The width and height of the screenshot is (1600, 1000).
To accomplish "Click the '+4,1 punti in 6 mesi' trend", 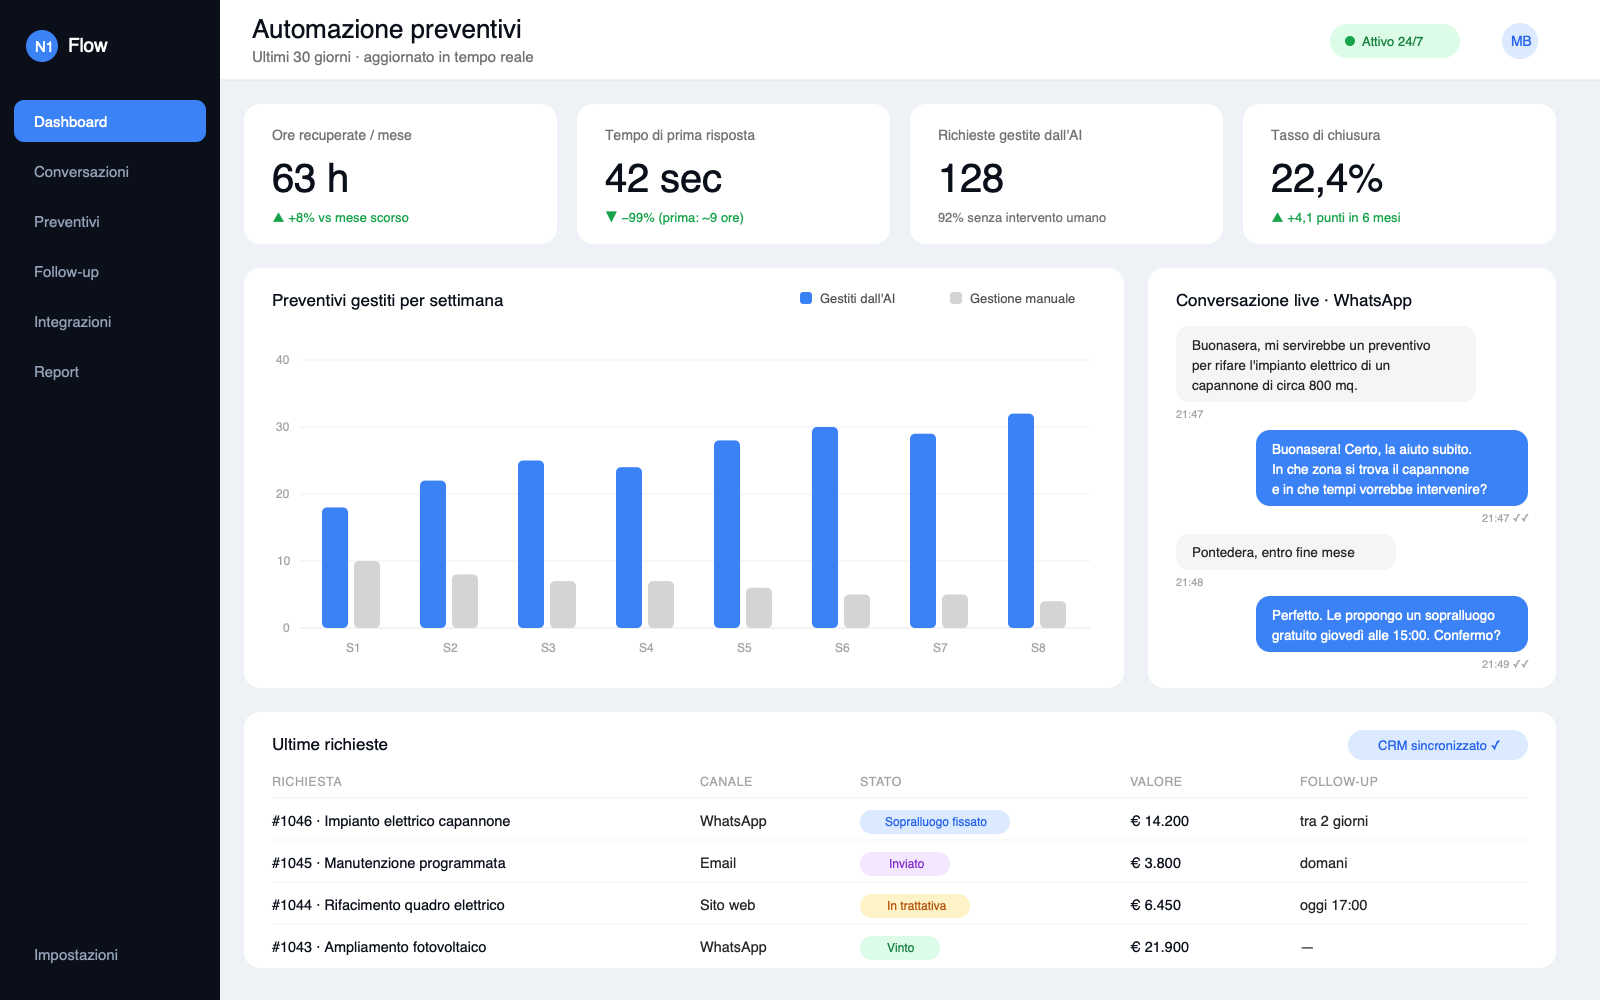I will [1335, 218].
